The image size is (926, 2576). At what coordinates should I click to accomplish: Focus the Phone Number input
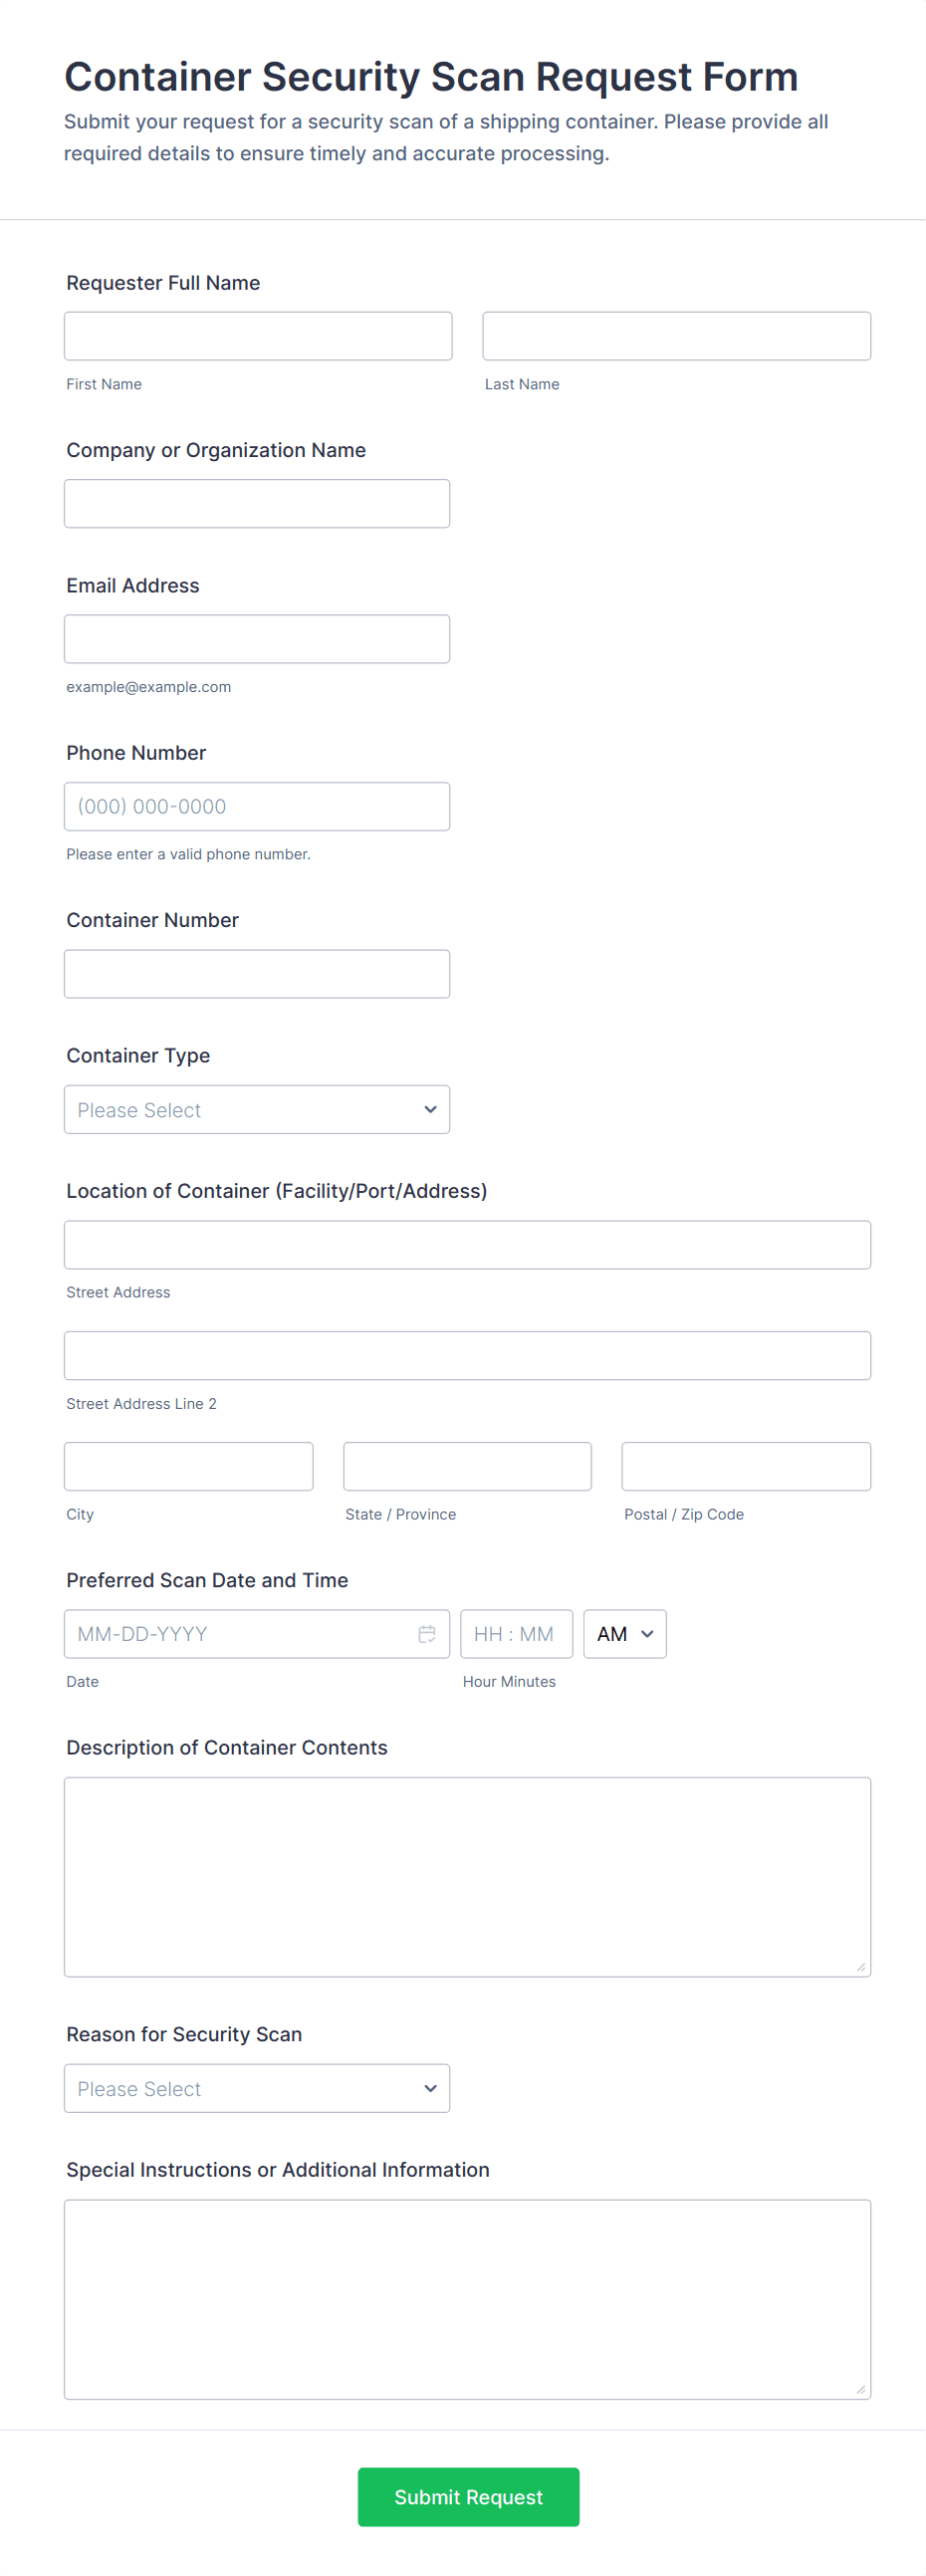click(257, 806)
